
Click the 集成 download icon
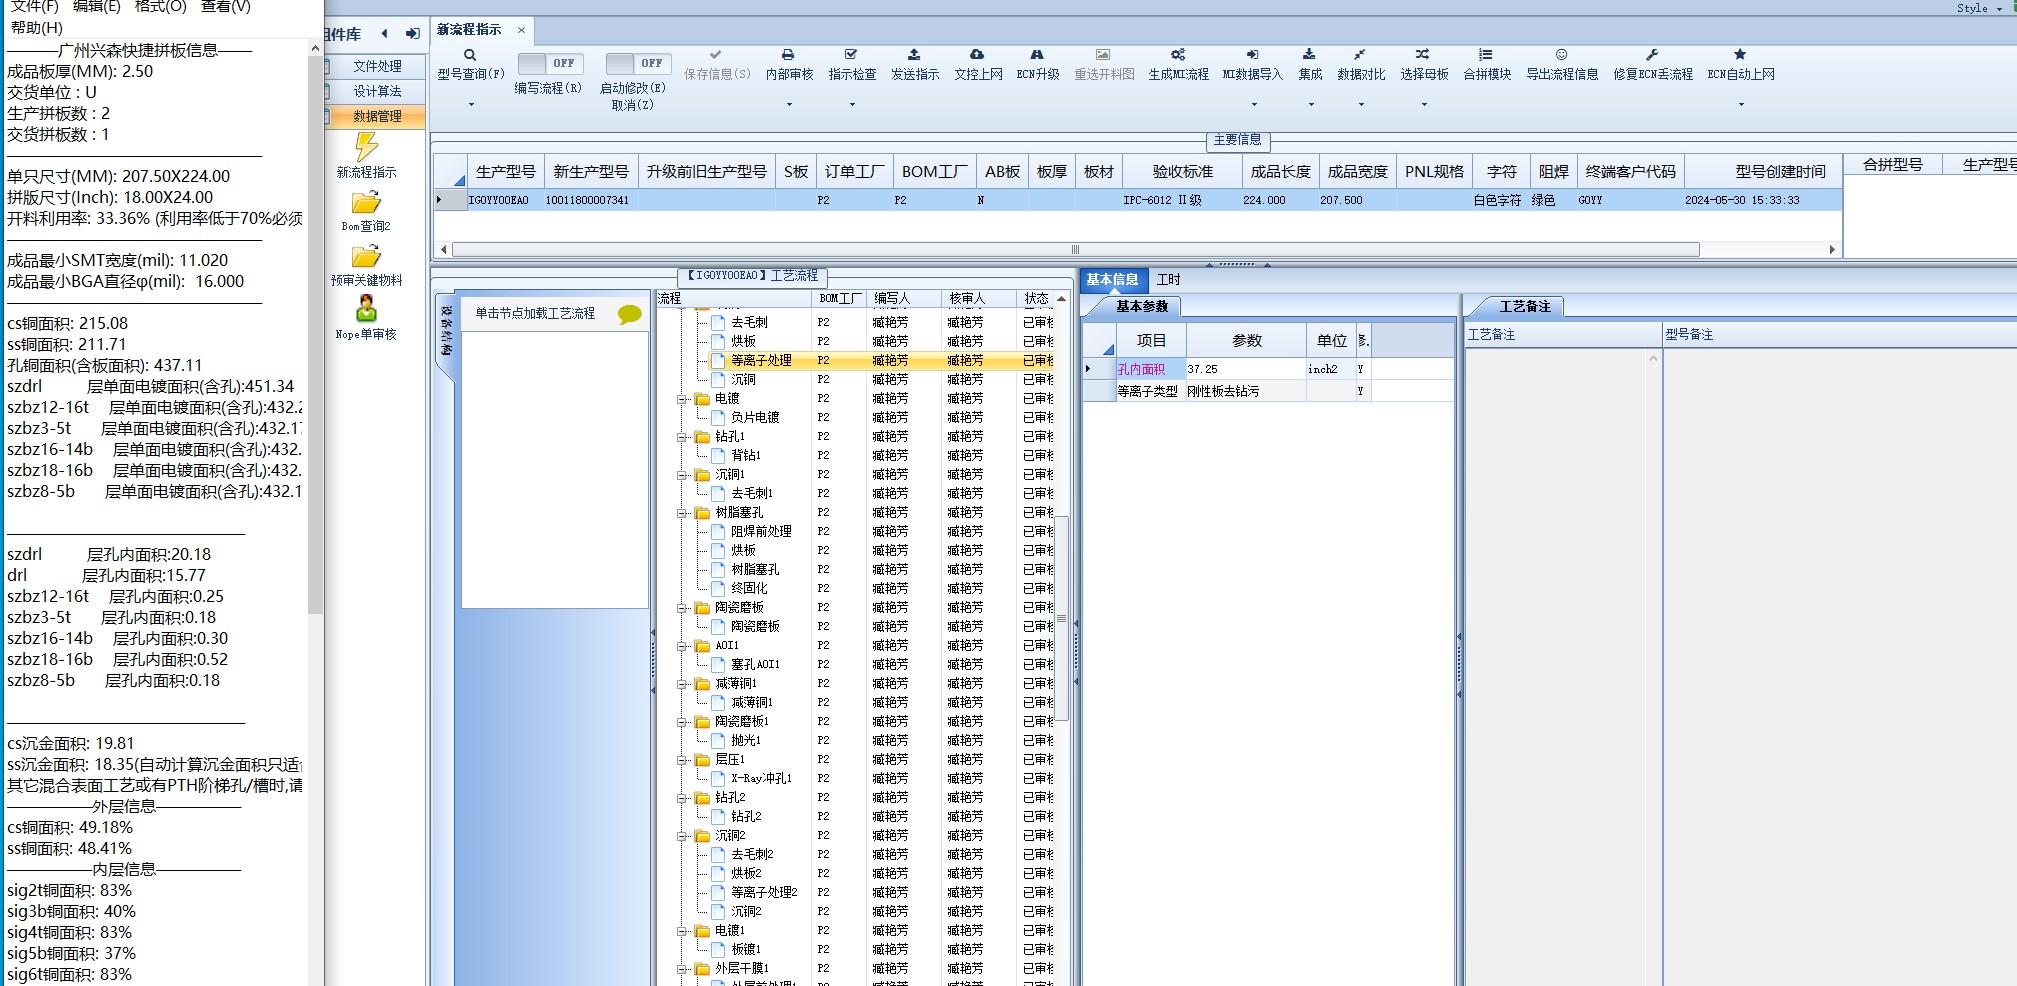tap(1309, 55)
